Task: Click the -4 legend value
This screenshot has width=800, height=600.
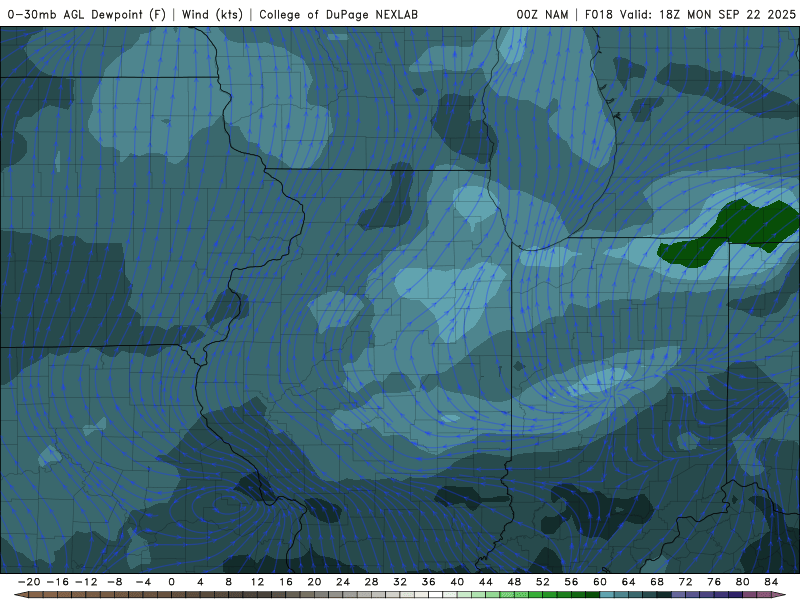Action: [143, 582]
